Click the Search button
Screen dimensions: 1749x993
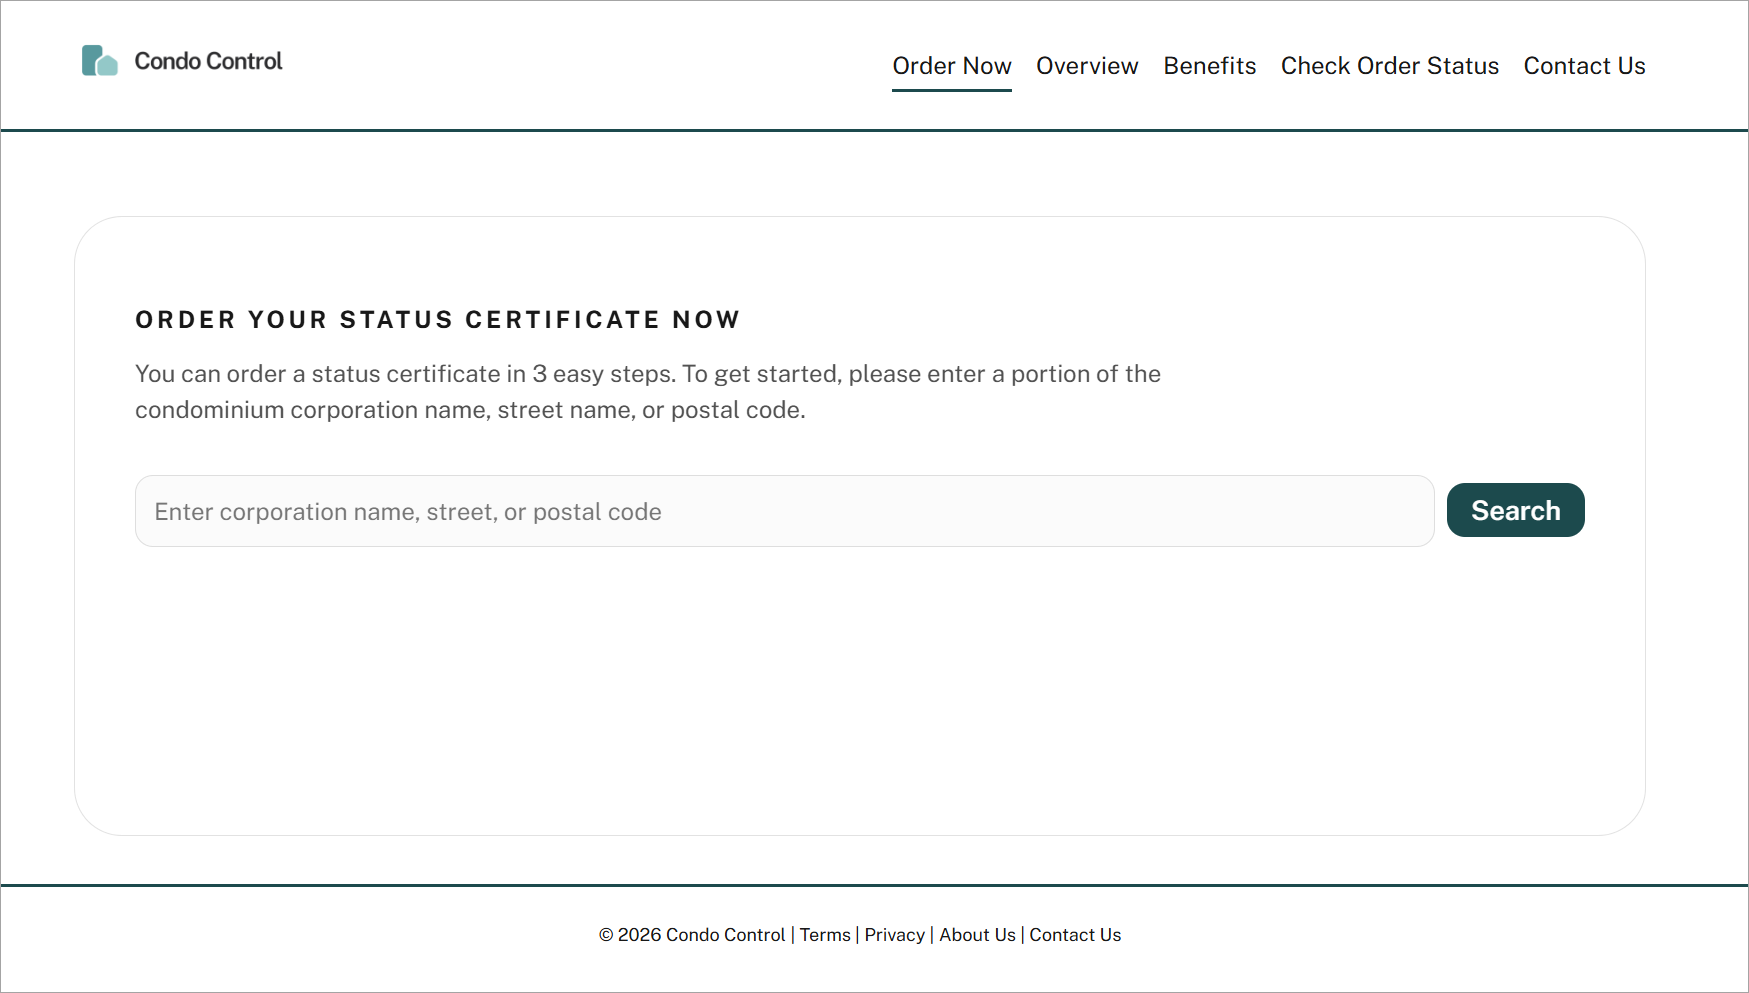tap(1516, 510)
